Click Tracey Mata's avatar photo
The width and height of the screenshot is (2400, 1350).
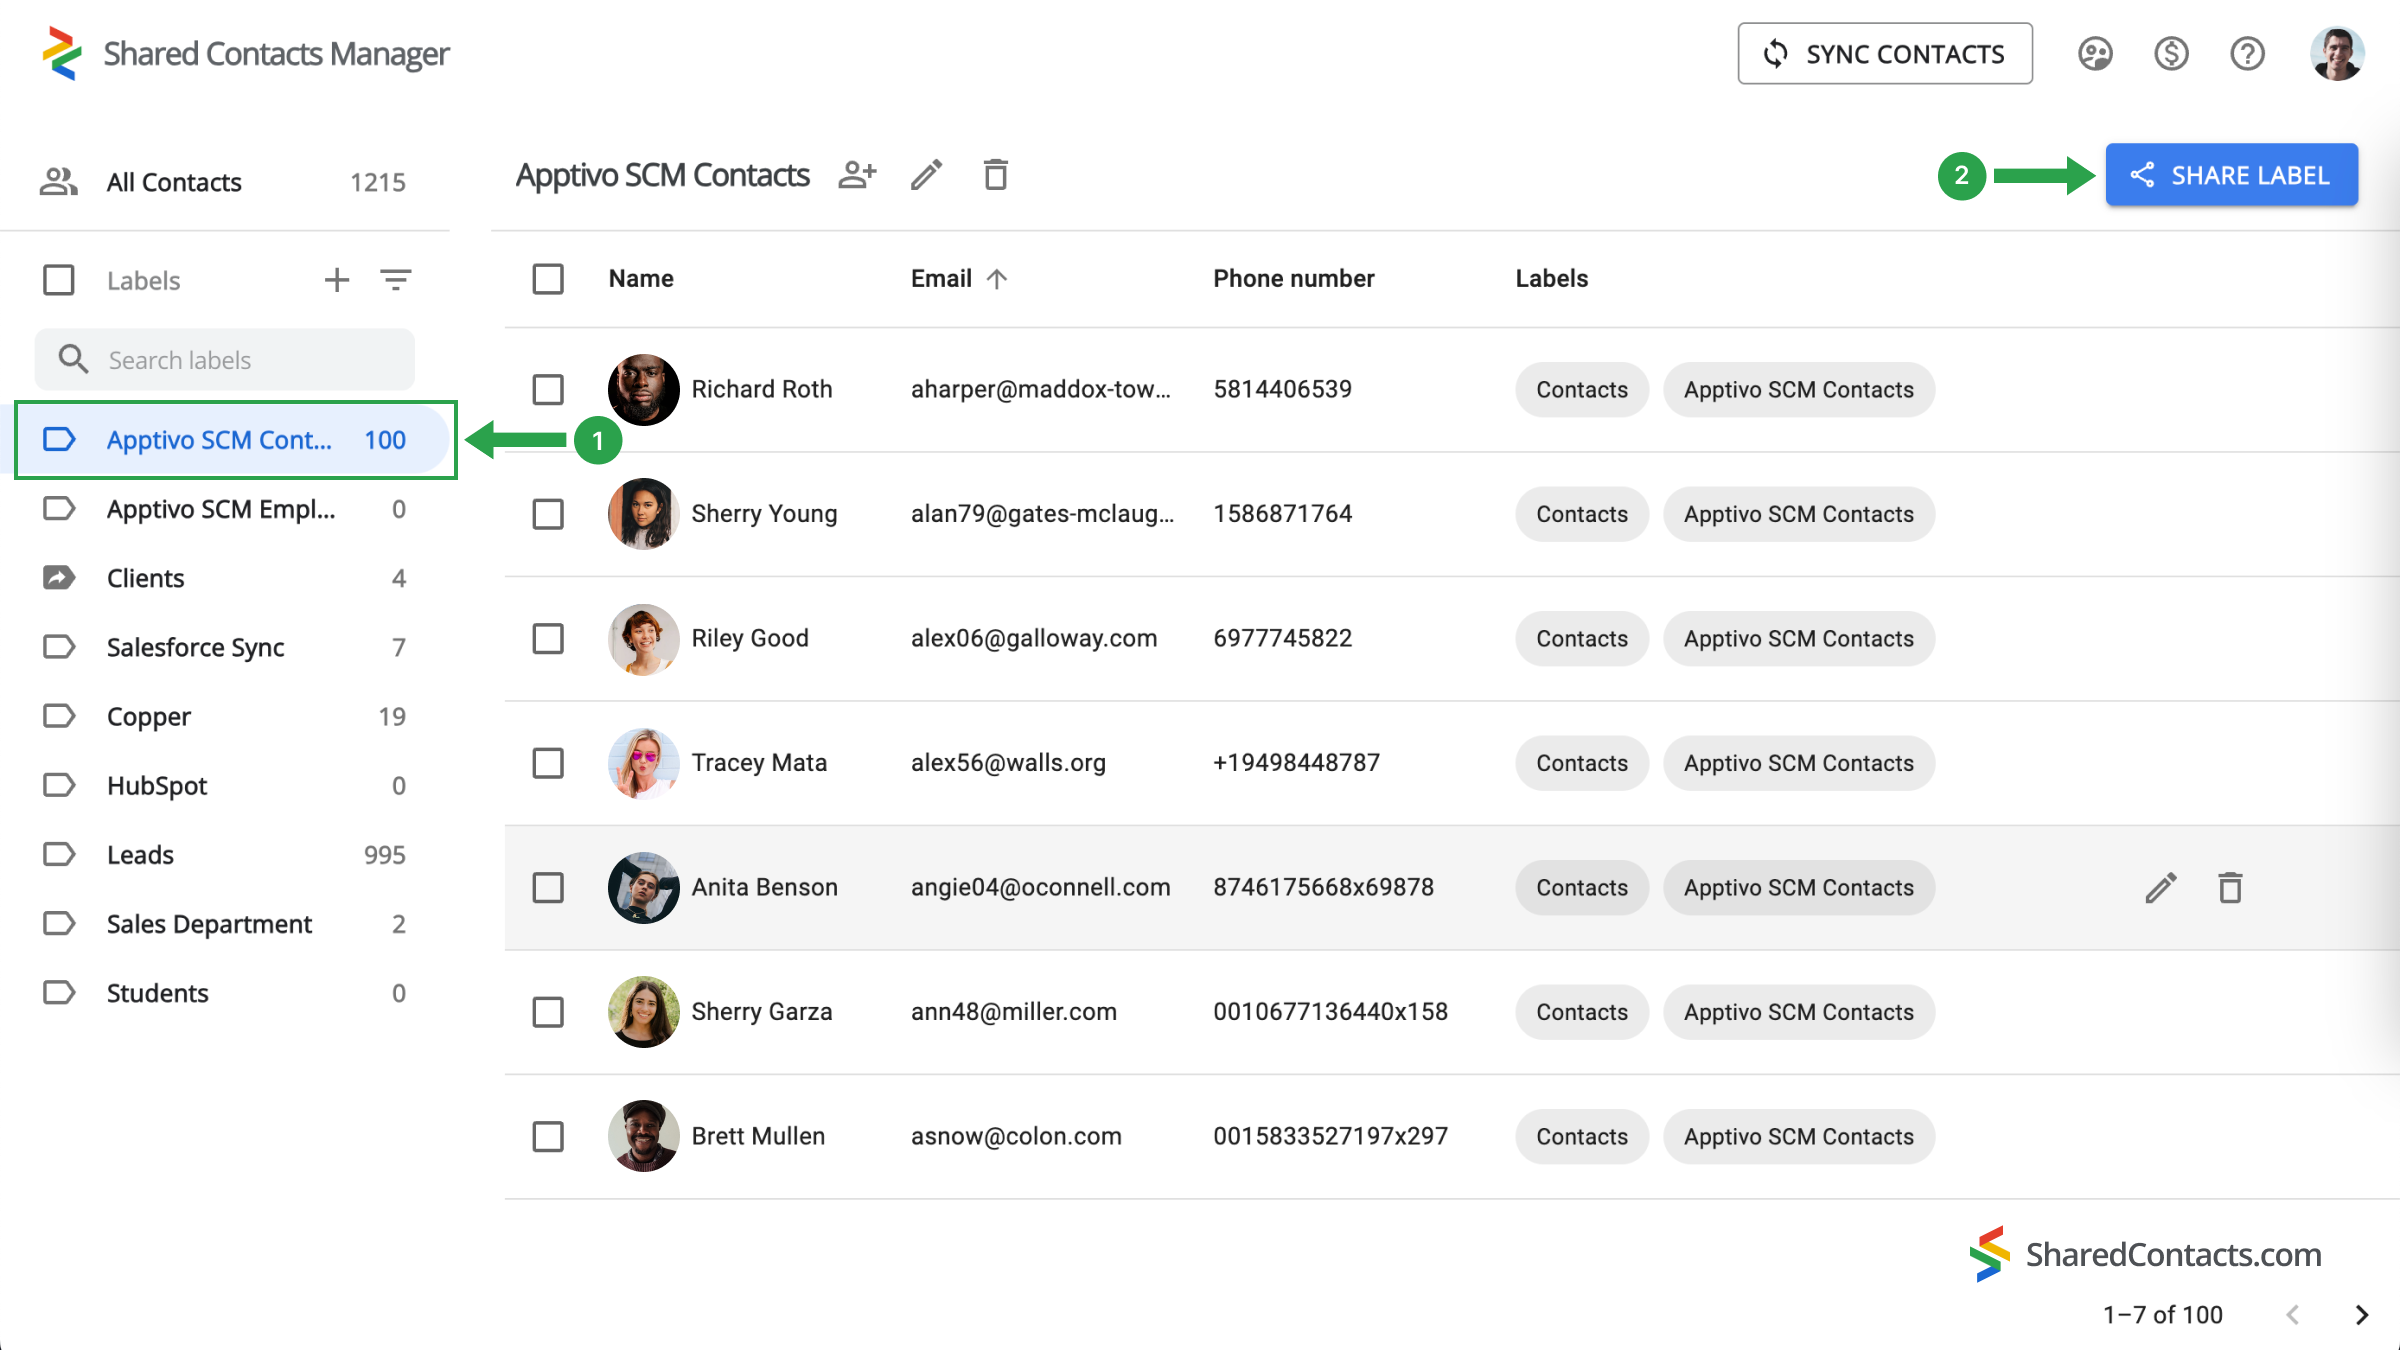coord(643,763)
